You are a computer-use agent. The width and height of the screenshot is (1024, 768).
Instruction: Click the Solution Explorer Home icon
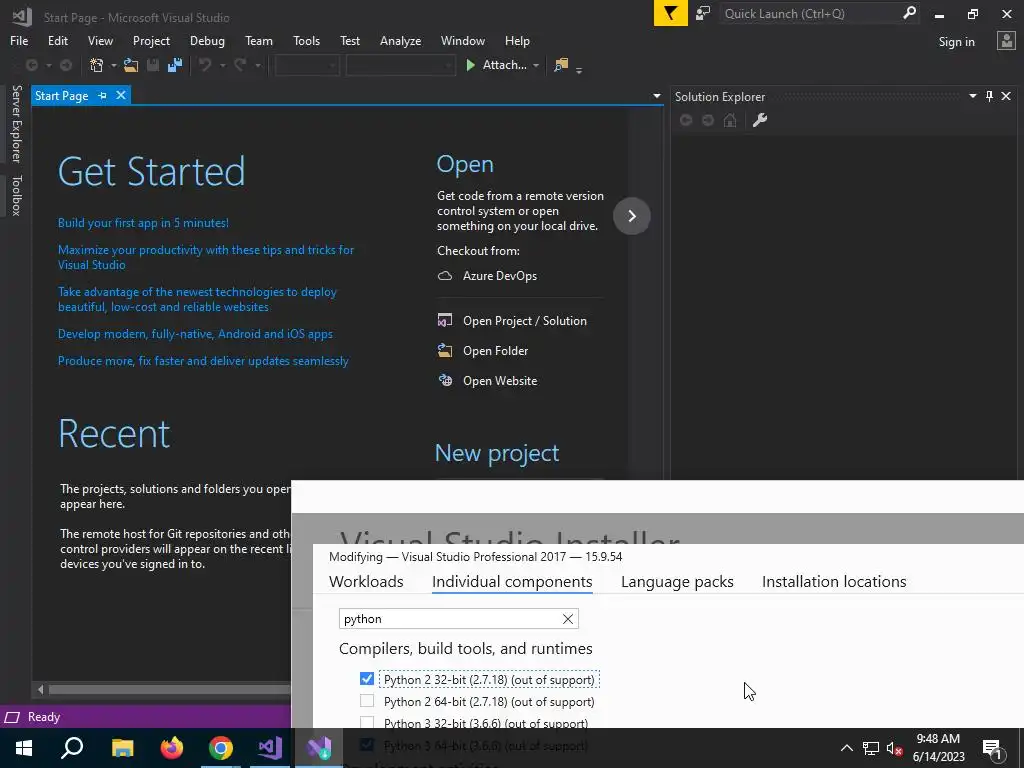click(730, 120)
